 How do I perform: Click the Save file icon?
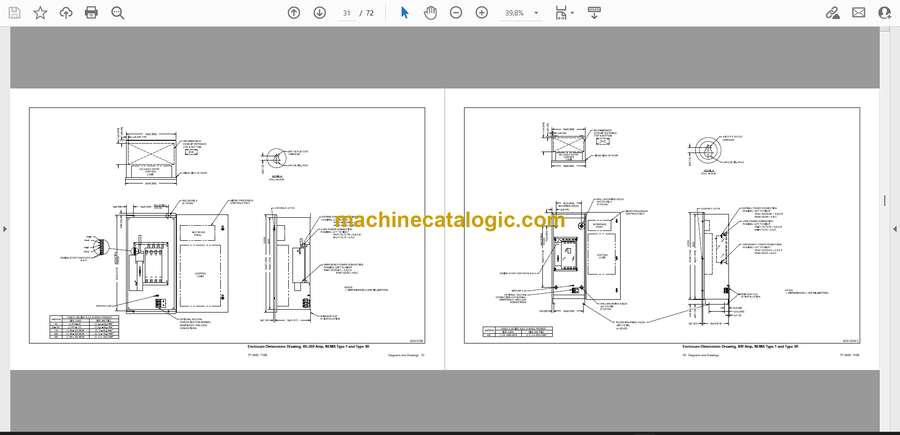[14, 13]
